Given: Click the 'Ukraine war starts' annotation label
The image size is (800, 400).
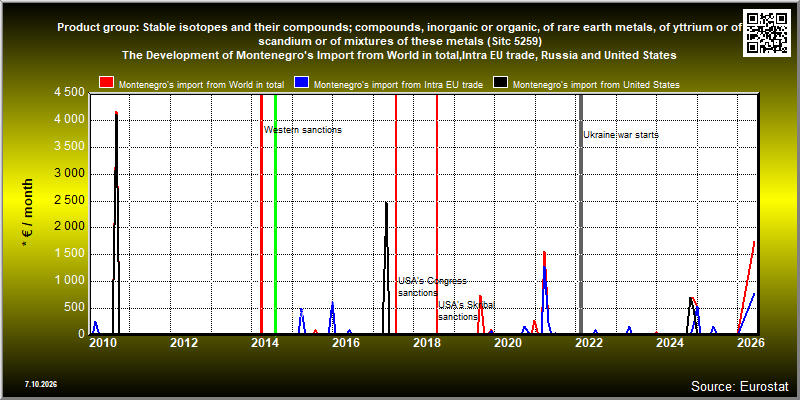Looking at the screenshot, I should pyautogui.click(x=621, y=135).
